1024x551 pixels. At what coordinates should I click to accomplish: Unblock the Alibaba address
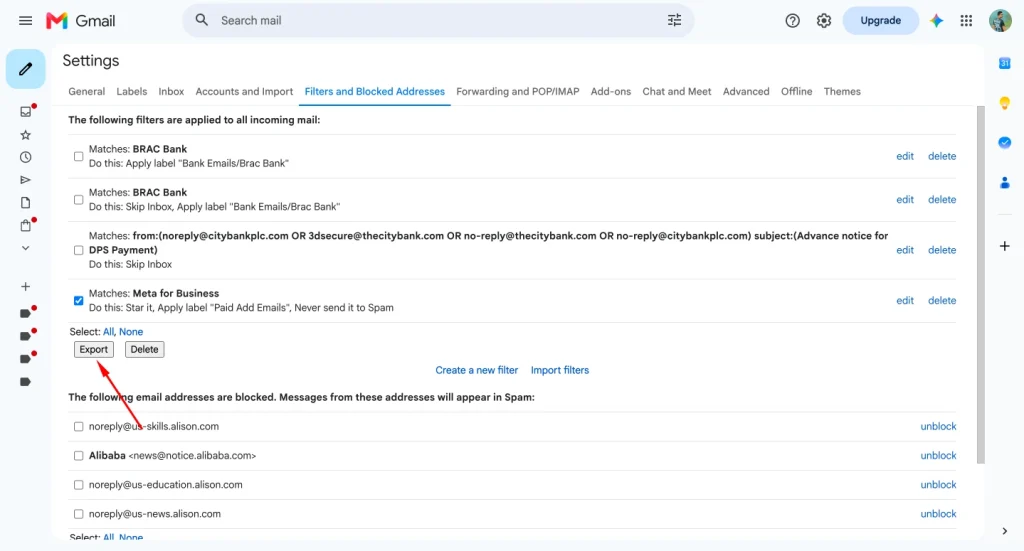[938, 456]
